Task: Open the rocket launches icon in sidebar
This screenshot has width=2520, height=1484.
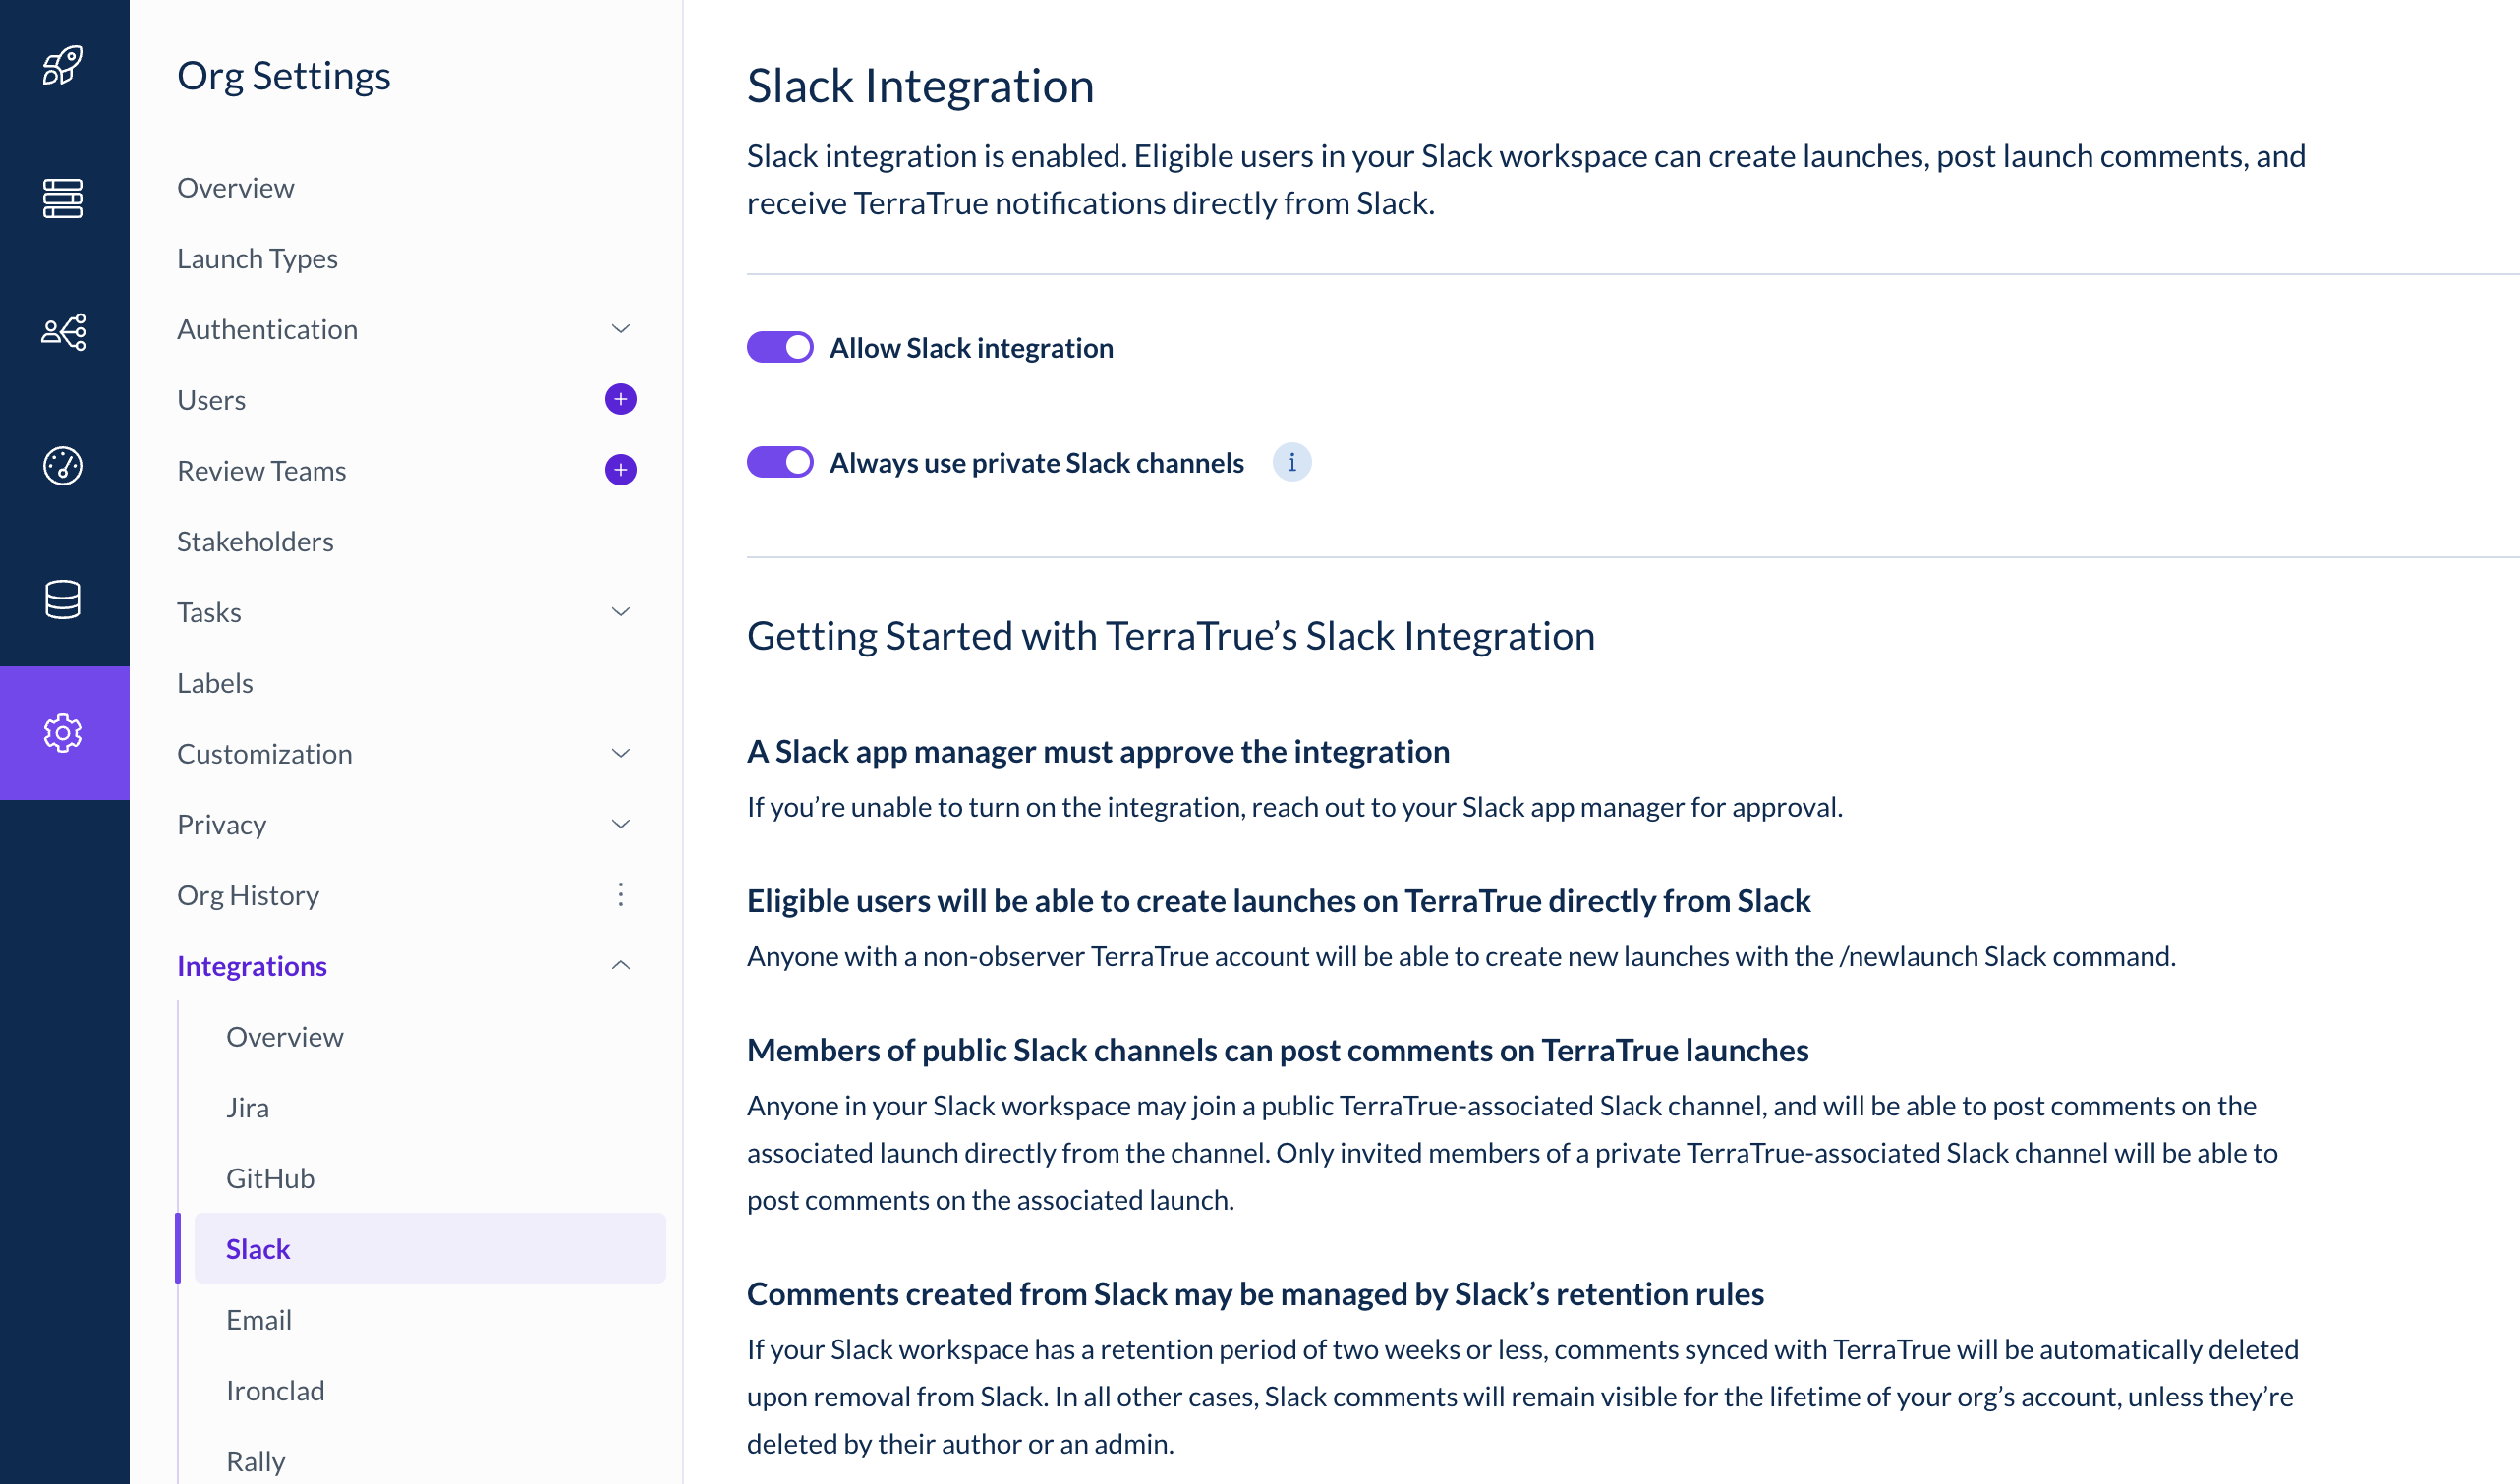Action: point(63,66)
